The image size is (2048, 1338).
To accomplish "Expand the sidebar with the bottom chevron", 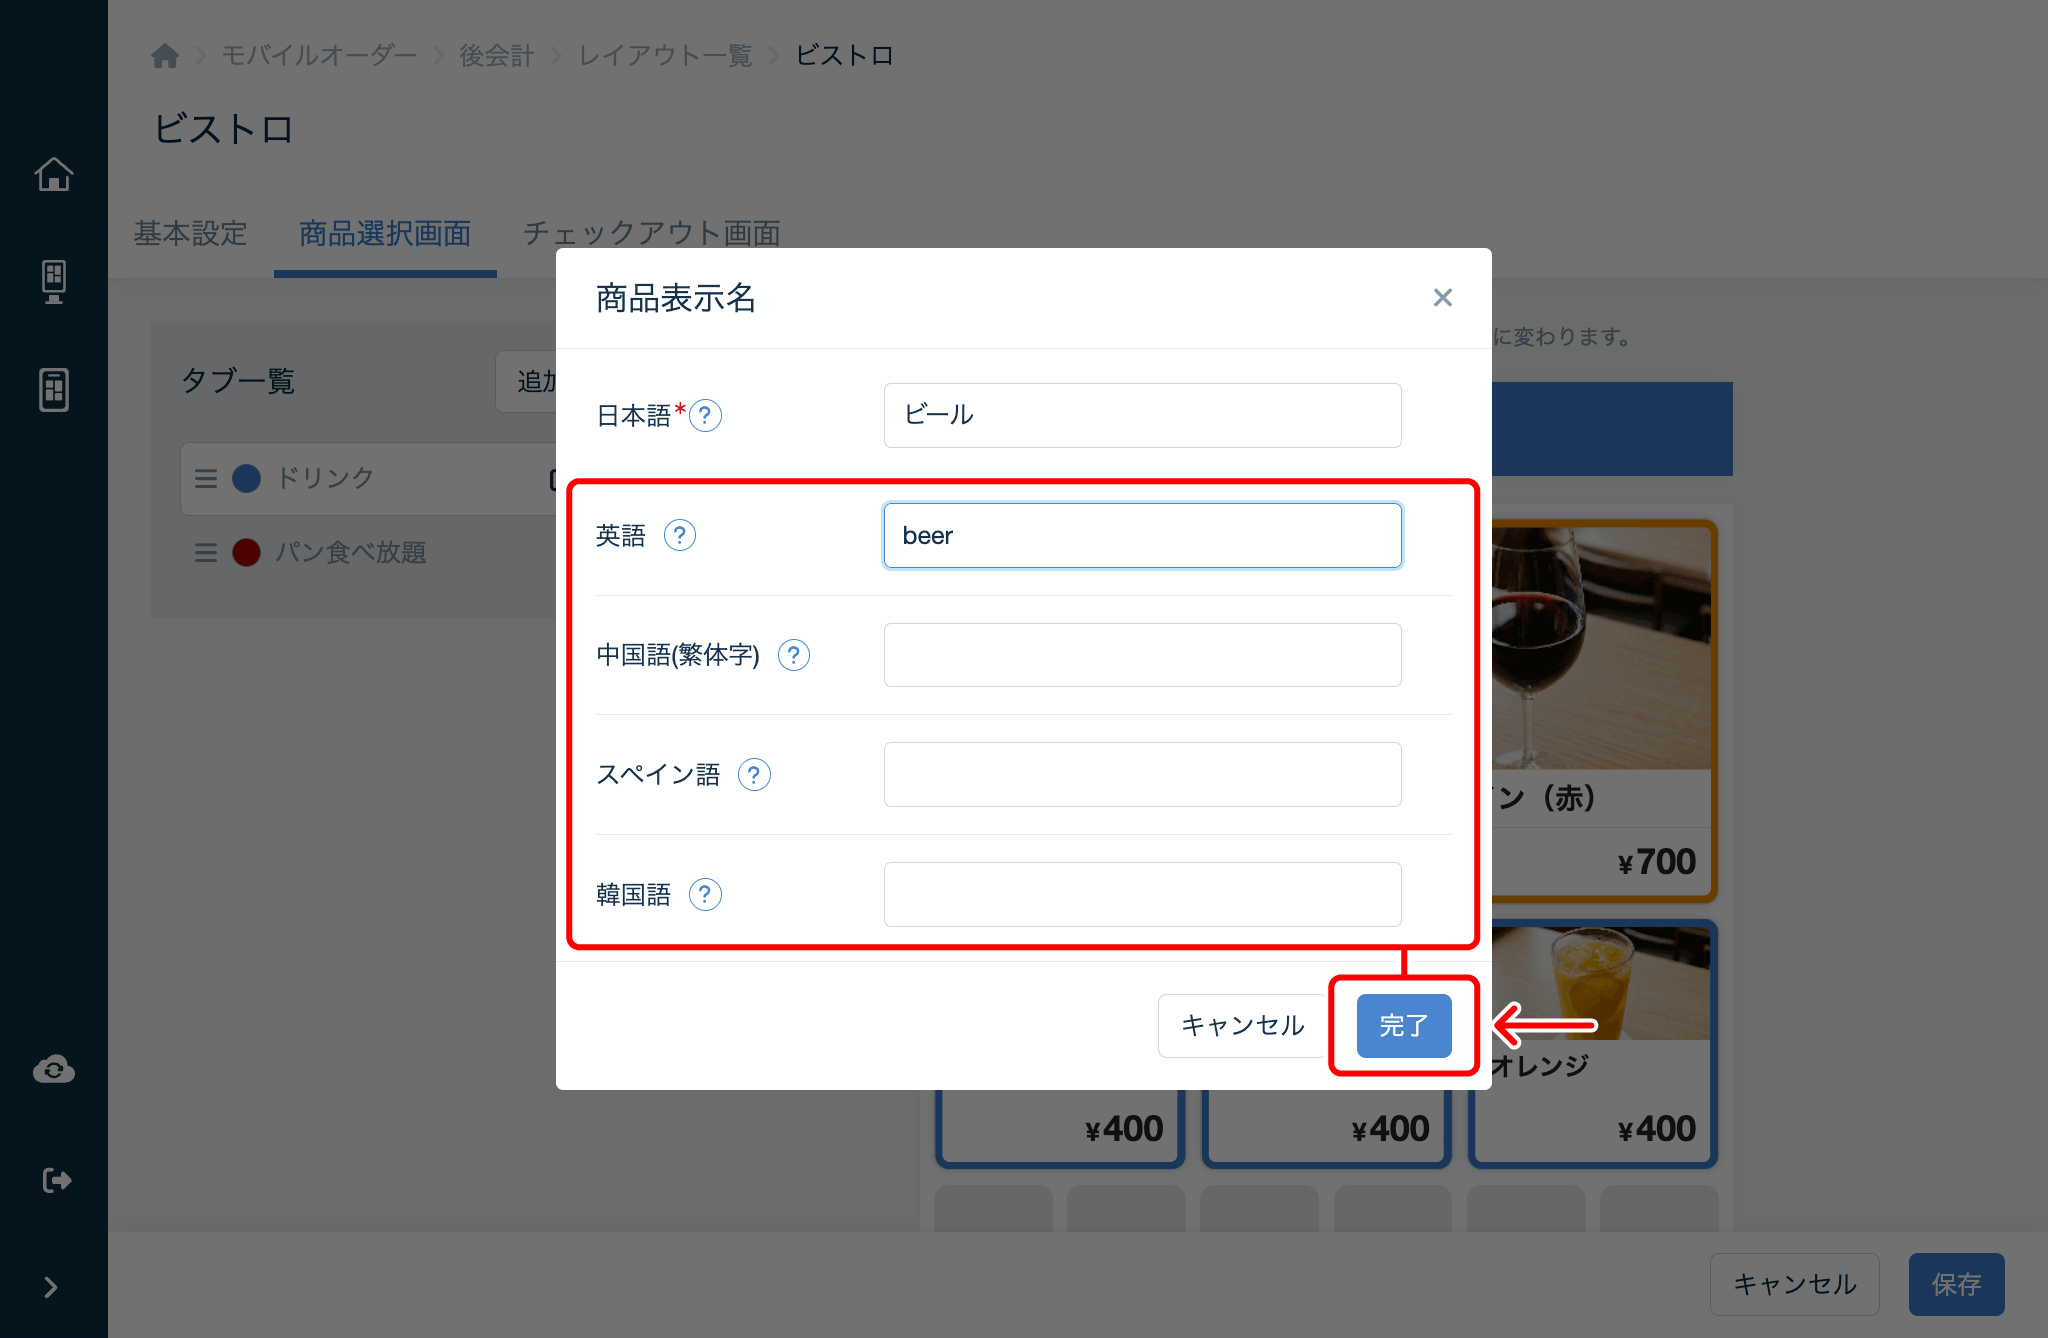I will click(53, 1287).
